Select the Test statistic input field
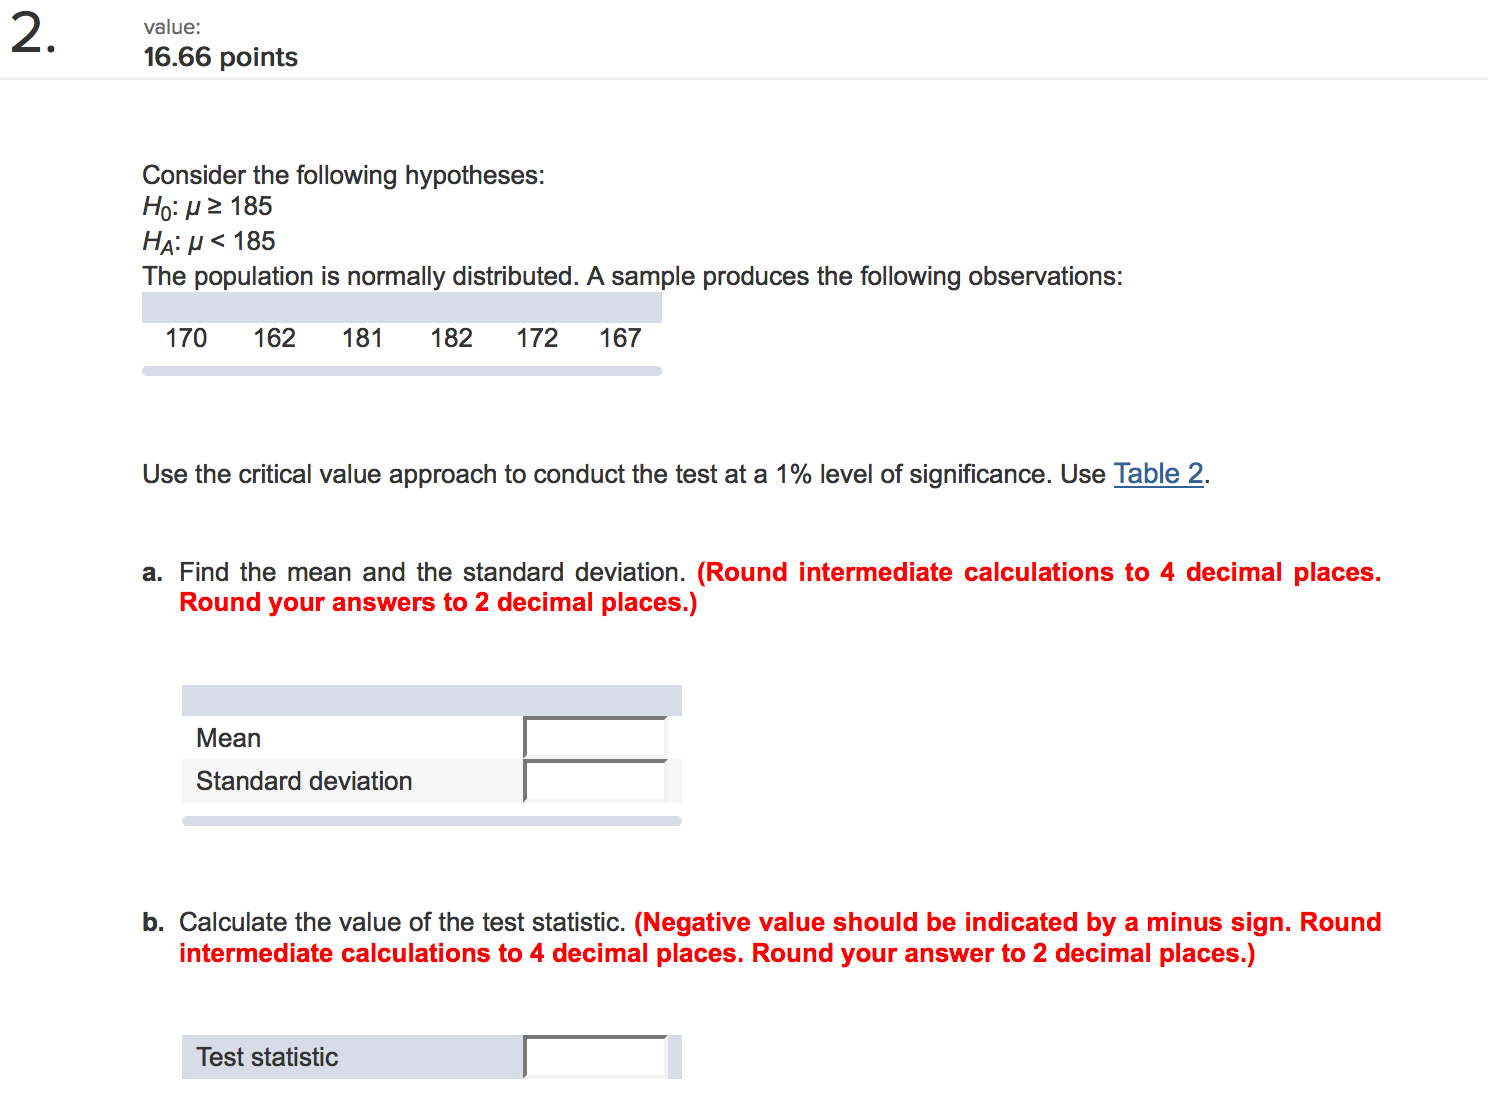1488x1112 pixels. click(595, 1057)
